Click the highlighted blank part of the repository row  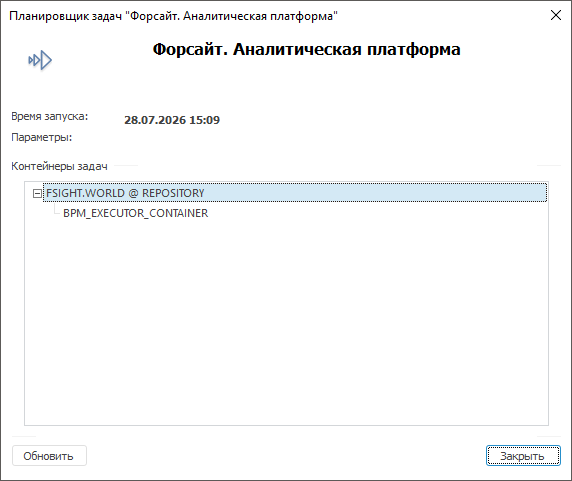[x=375, y=193]
